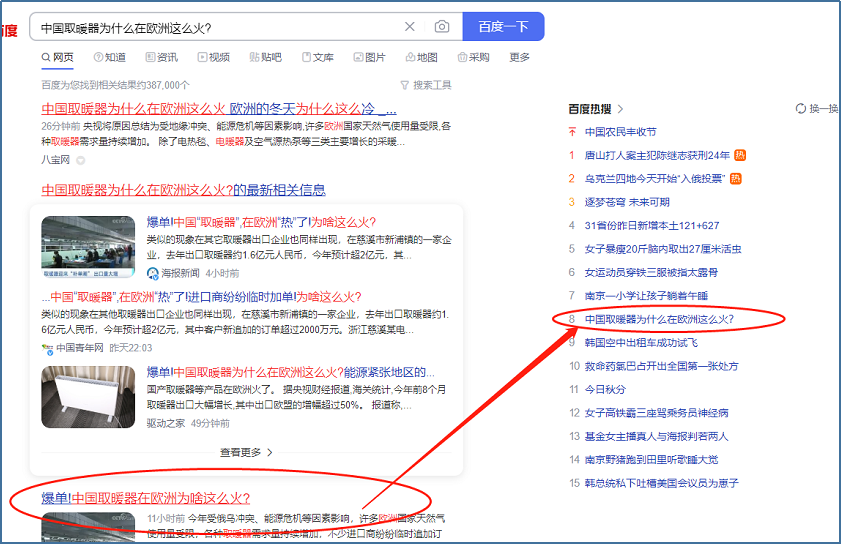Click the pinned top arrow before 中国农民丰收节
The height and width of the screenshot is (544, 841).
[x=571, y=132]
